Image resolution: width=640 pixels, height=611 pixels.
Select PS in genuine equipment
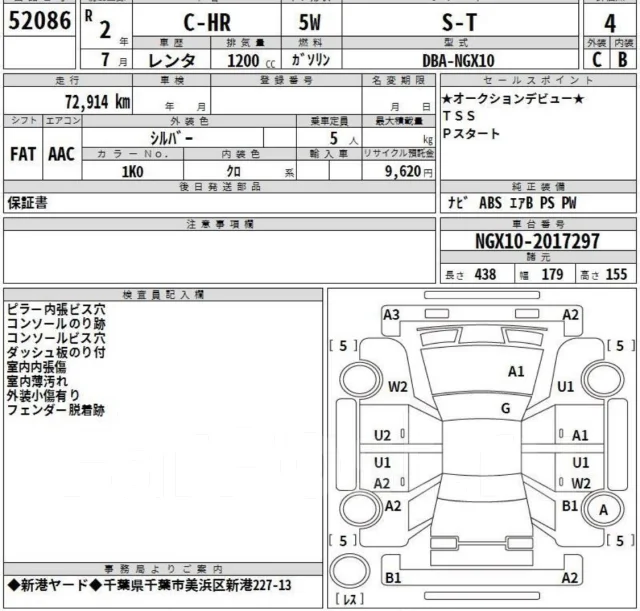(547, 203)
